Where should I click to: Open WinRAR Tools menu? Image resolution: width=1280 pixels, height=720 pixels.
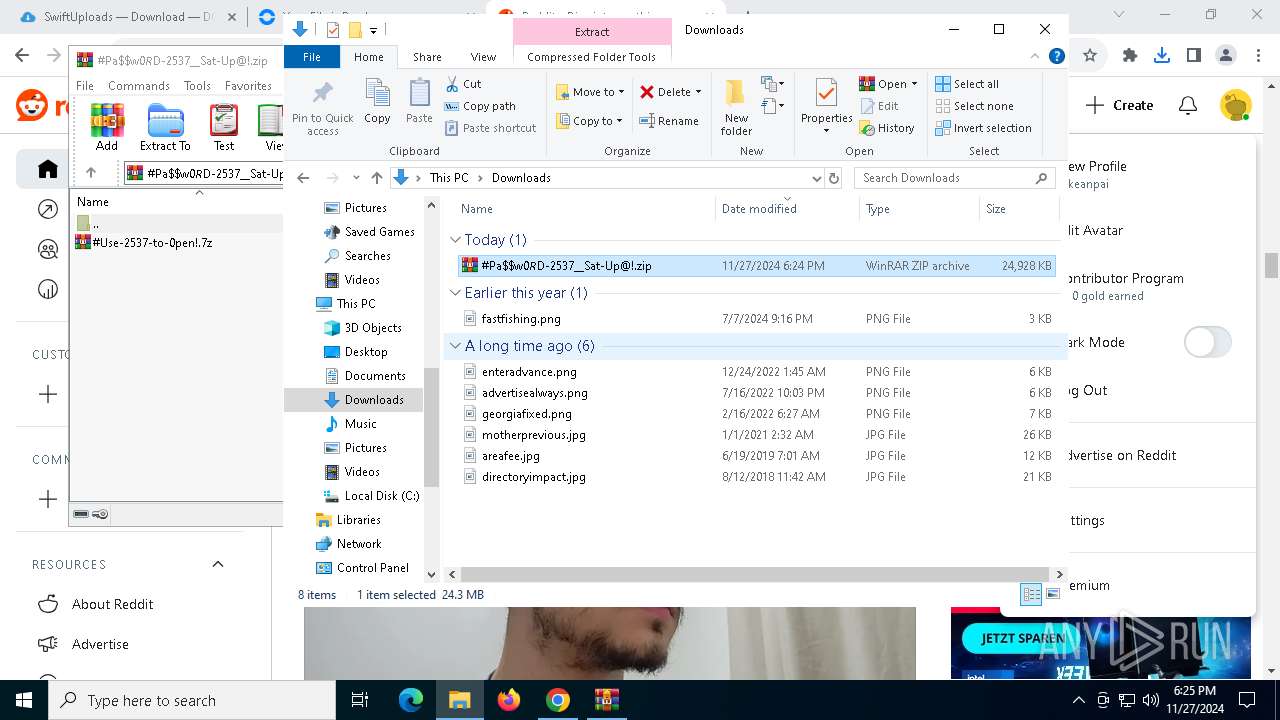click(x=197, y=86)
